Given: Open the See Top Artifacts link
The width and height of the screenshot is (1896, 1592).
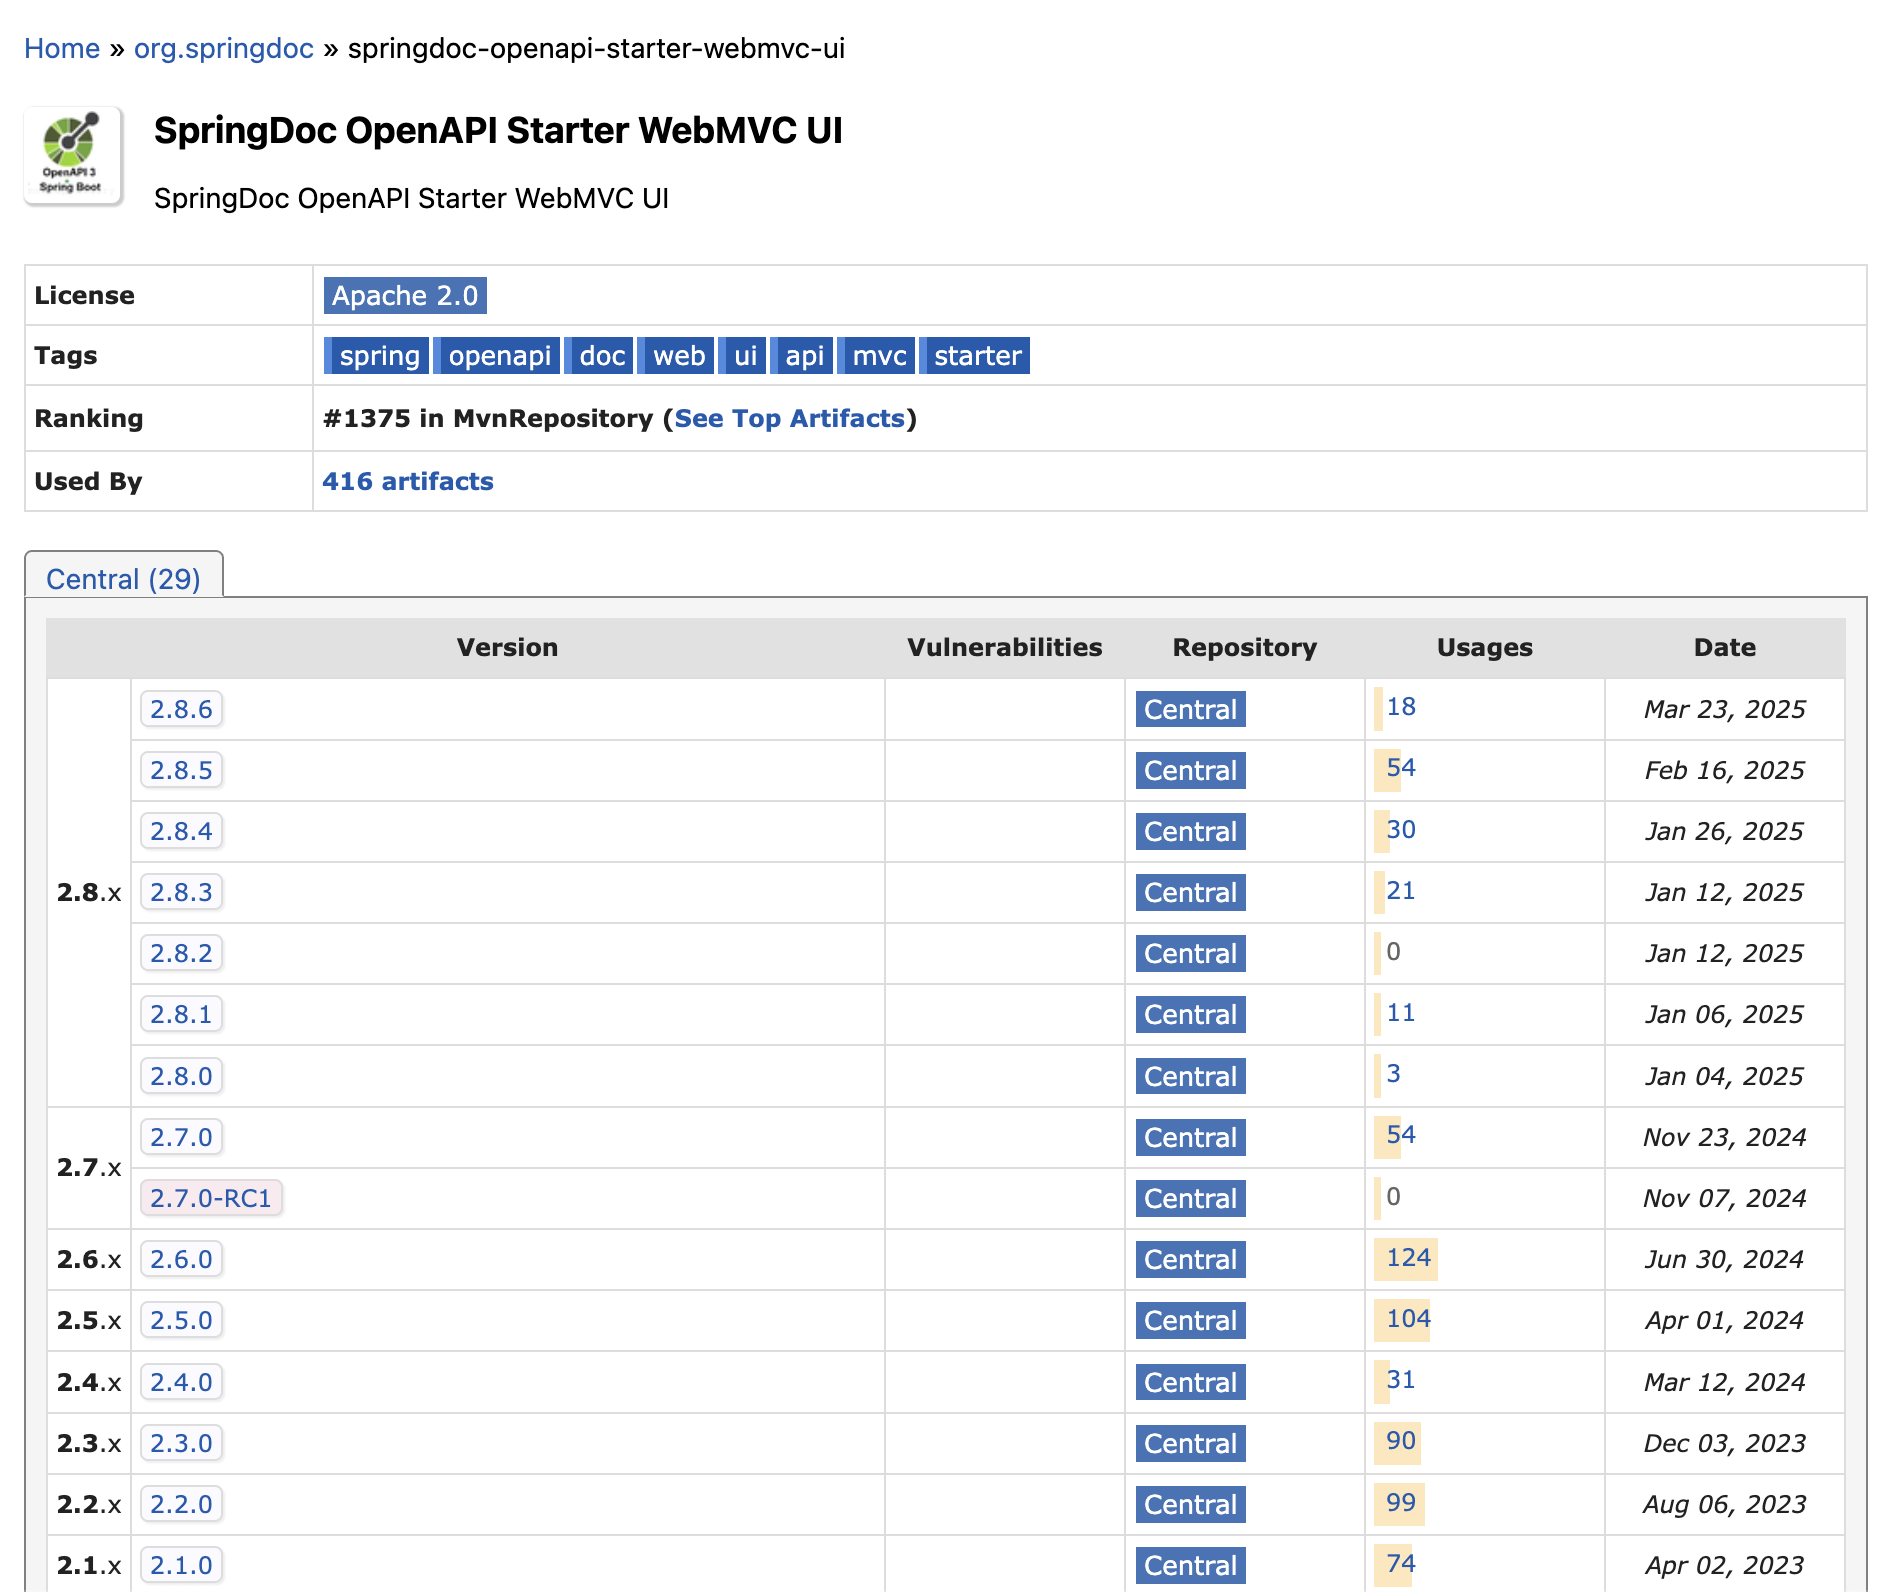Looking at the screenshot, I should (x=789, y=418).
